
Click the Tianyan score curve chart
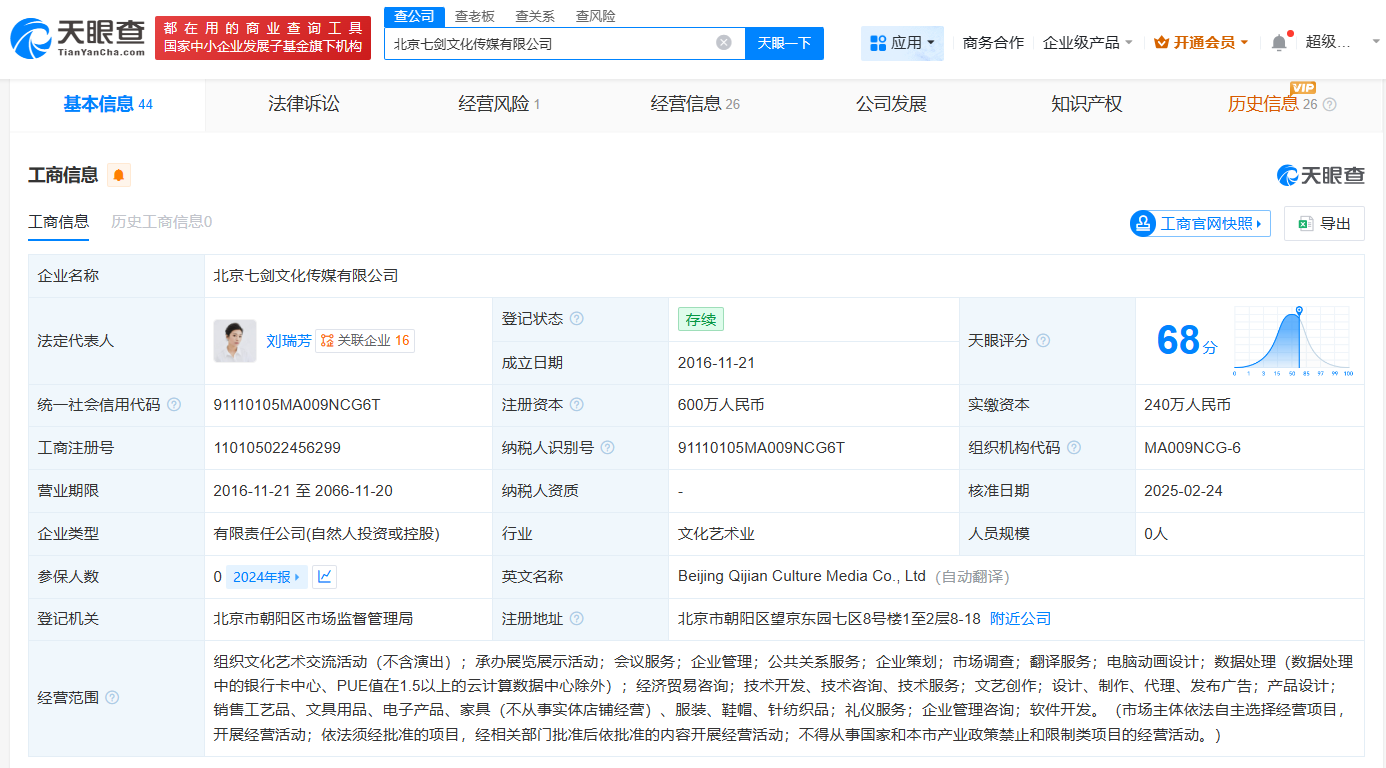(1292, 340)
